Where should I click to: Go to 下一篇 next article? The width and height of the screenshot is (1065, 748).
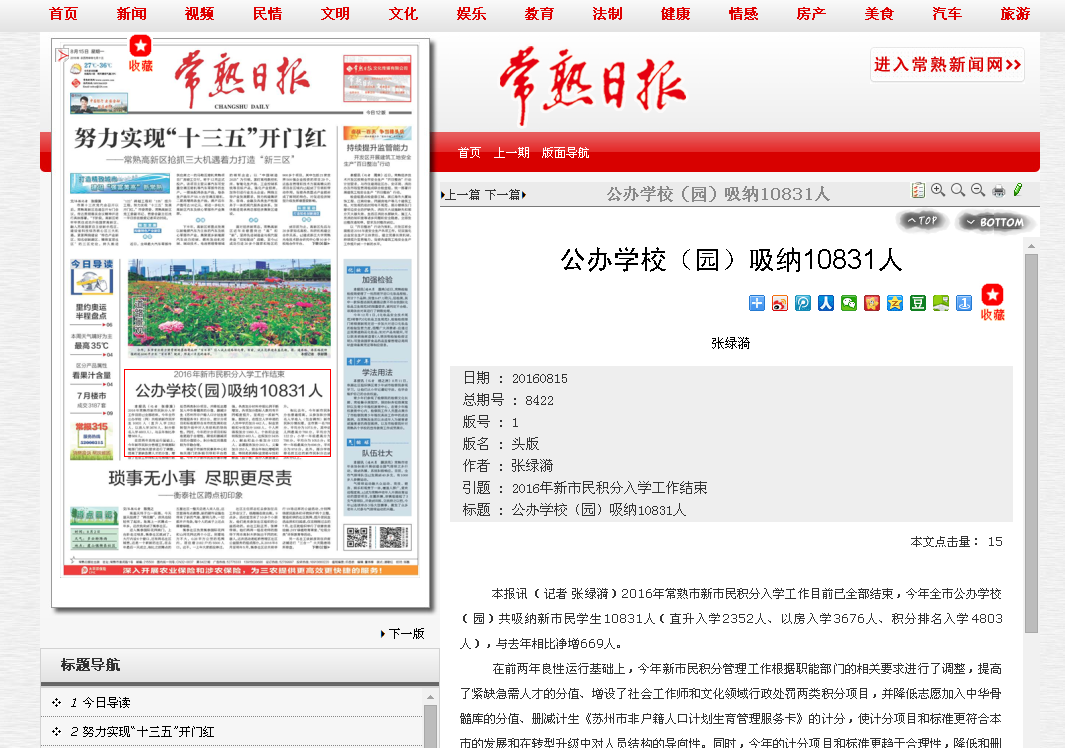click(505, 195)
